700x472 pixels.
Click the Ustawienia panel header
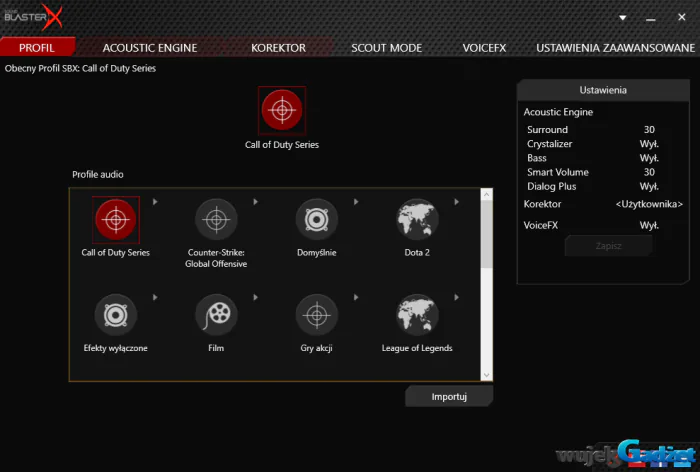(603, 90)
